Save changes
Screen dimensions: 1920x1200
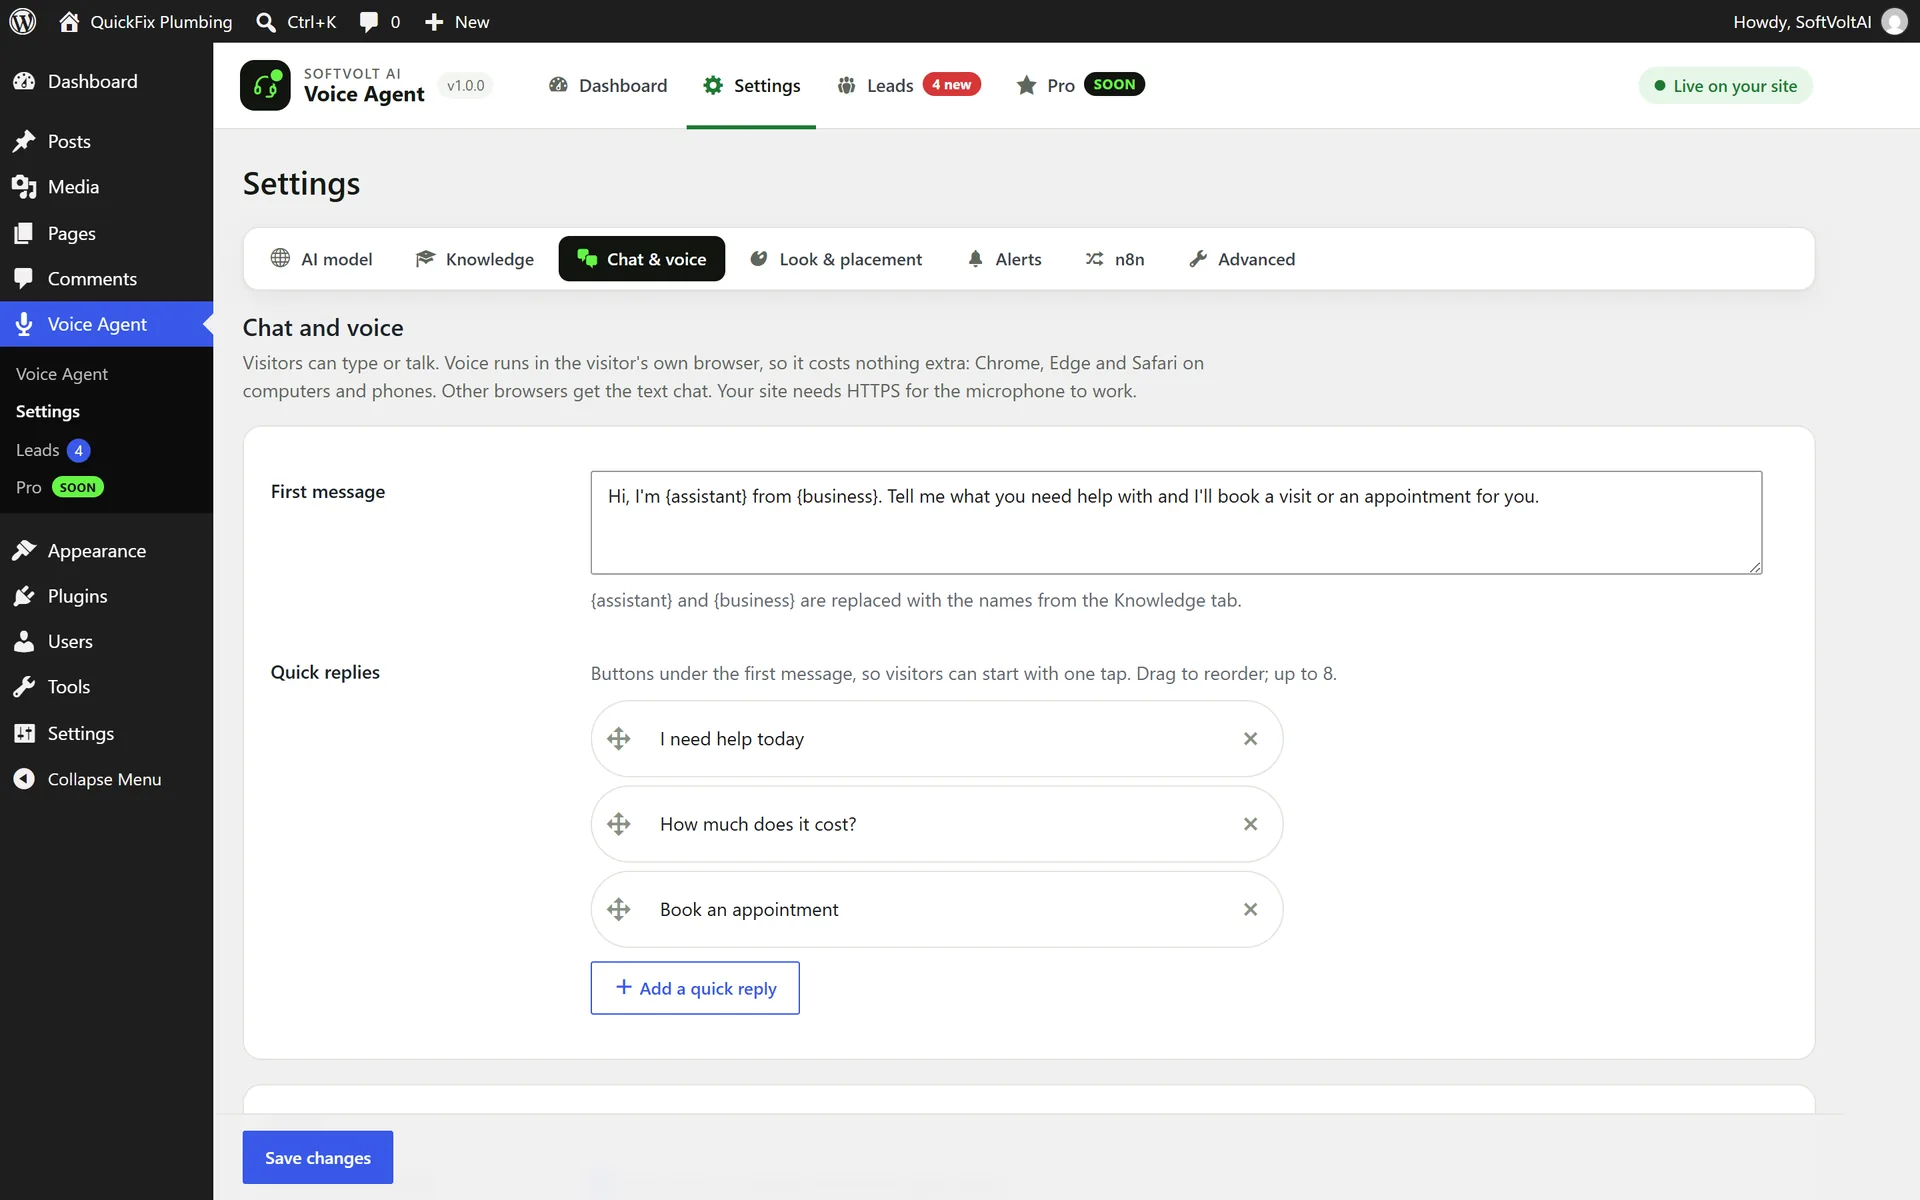click(318, 1157)
